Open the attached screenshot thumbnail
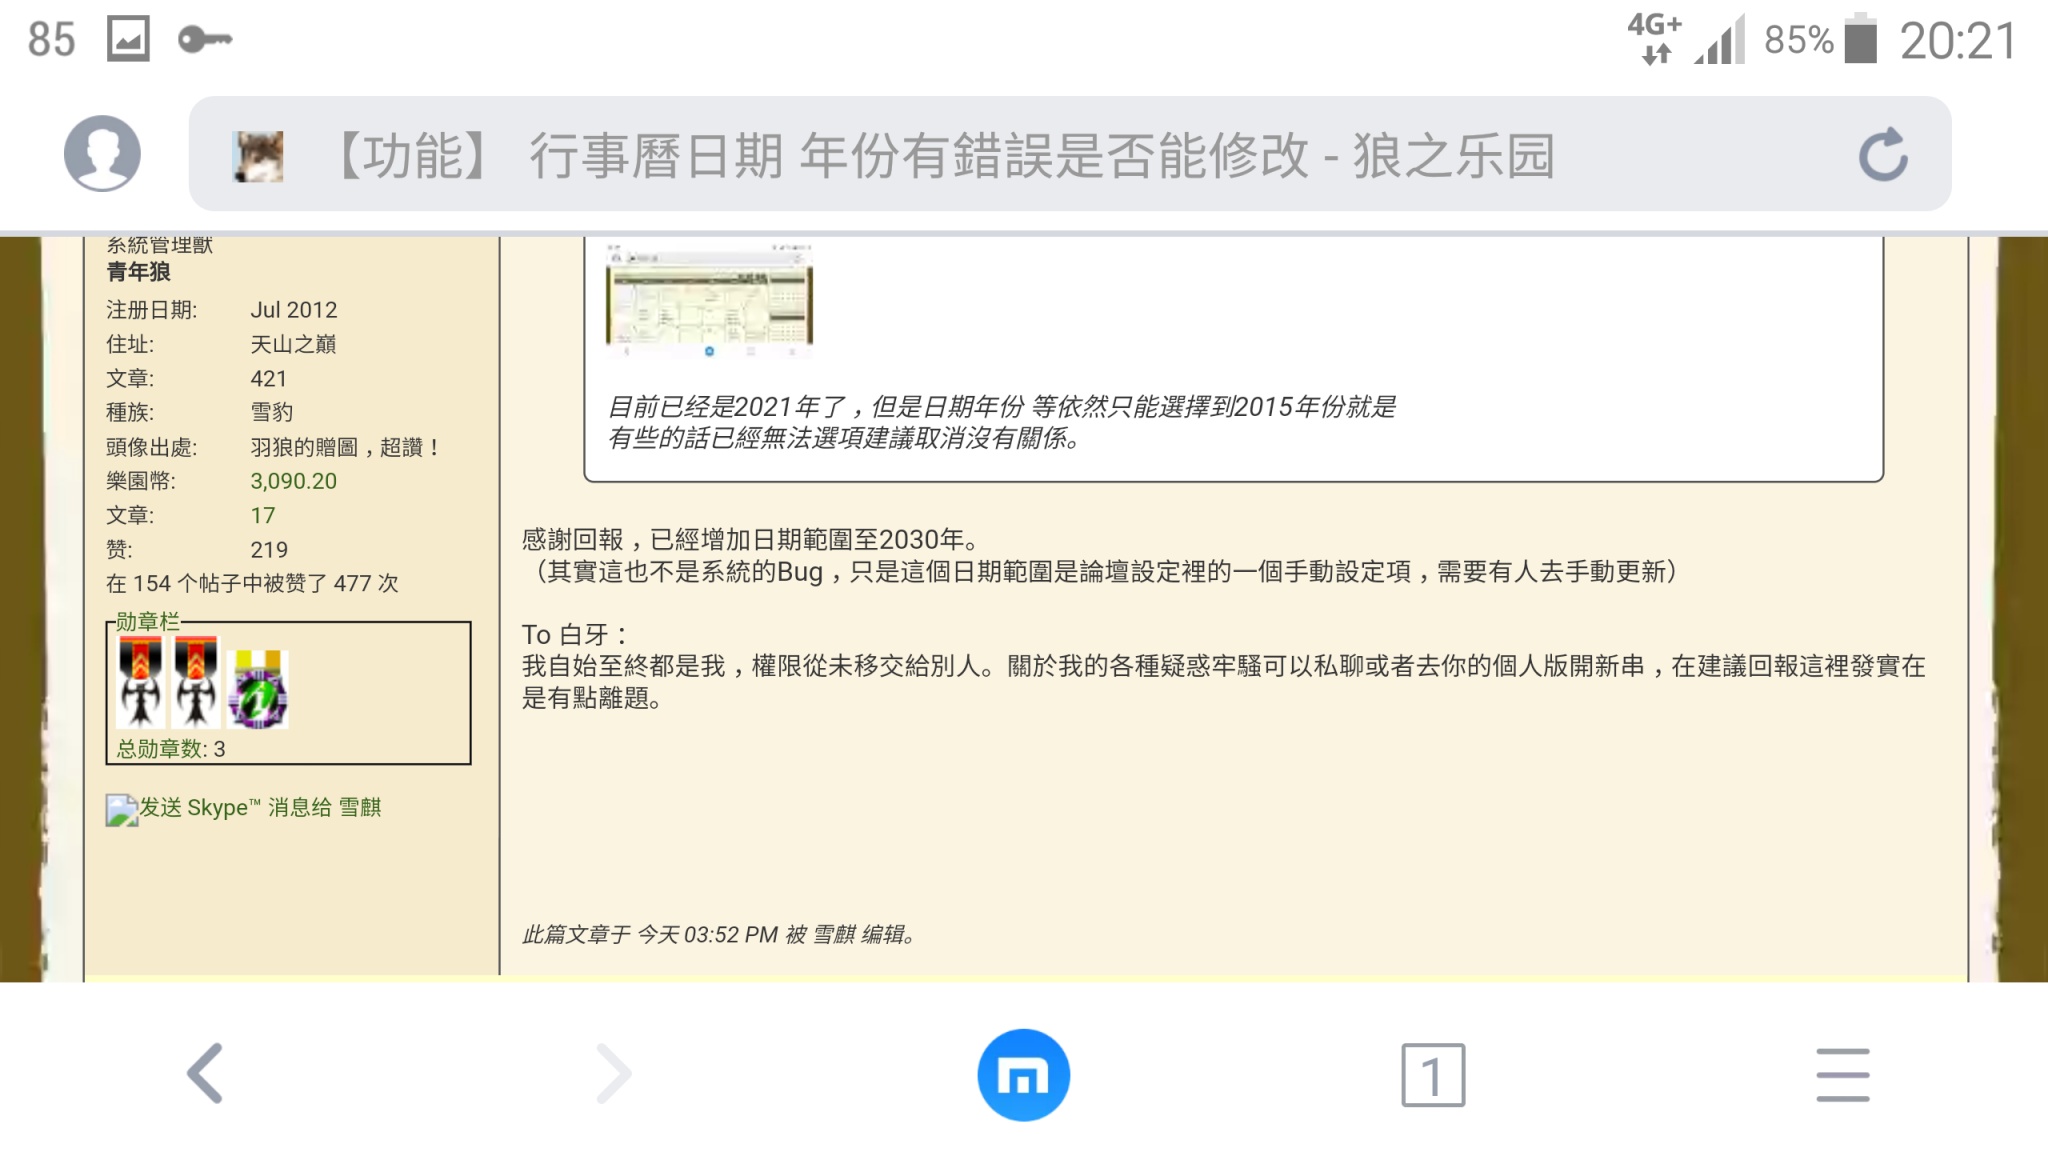 709,300
